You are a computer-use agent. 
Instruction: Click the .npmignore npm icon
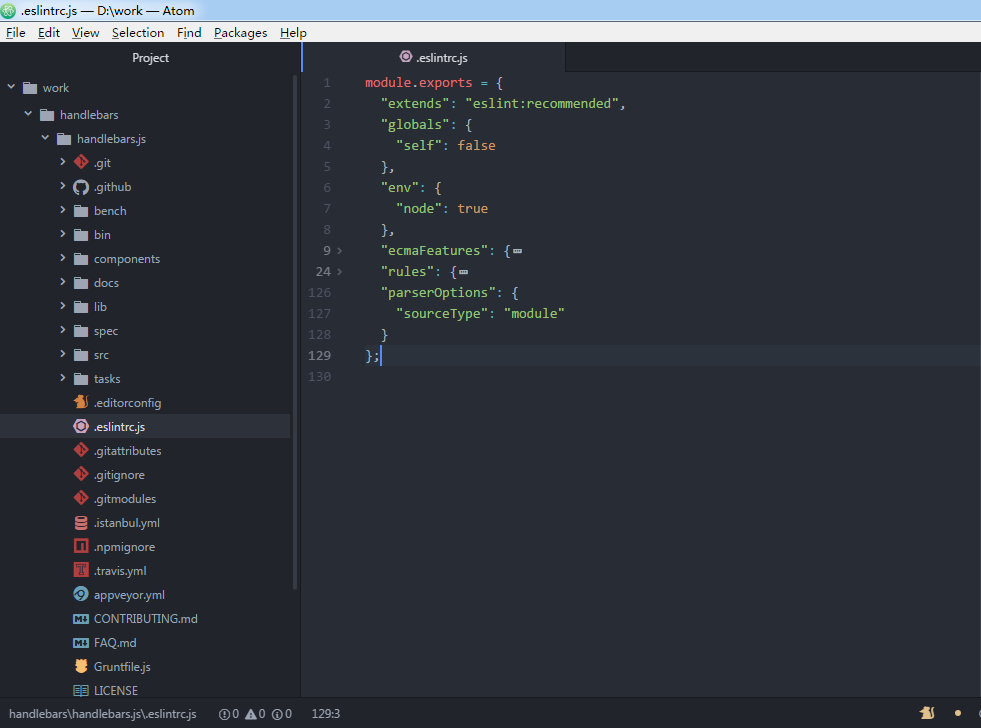[81, 546]
